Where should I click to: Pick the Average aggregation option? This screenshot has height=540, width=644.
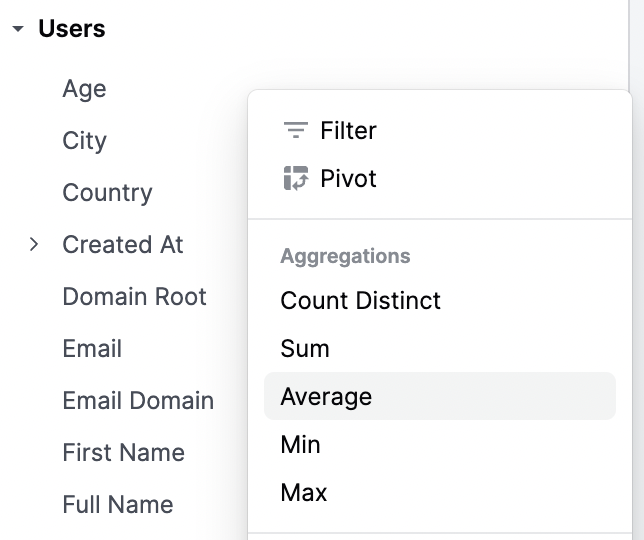pos(326,397)
